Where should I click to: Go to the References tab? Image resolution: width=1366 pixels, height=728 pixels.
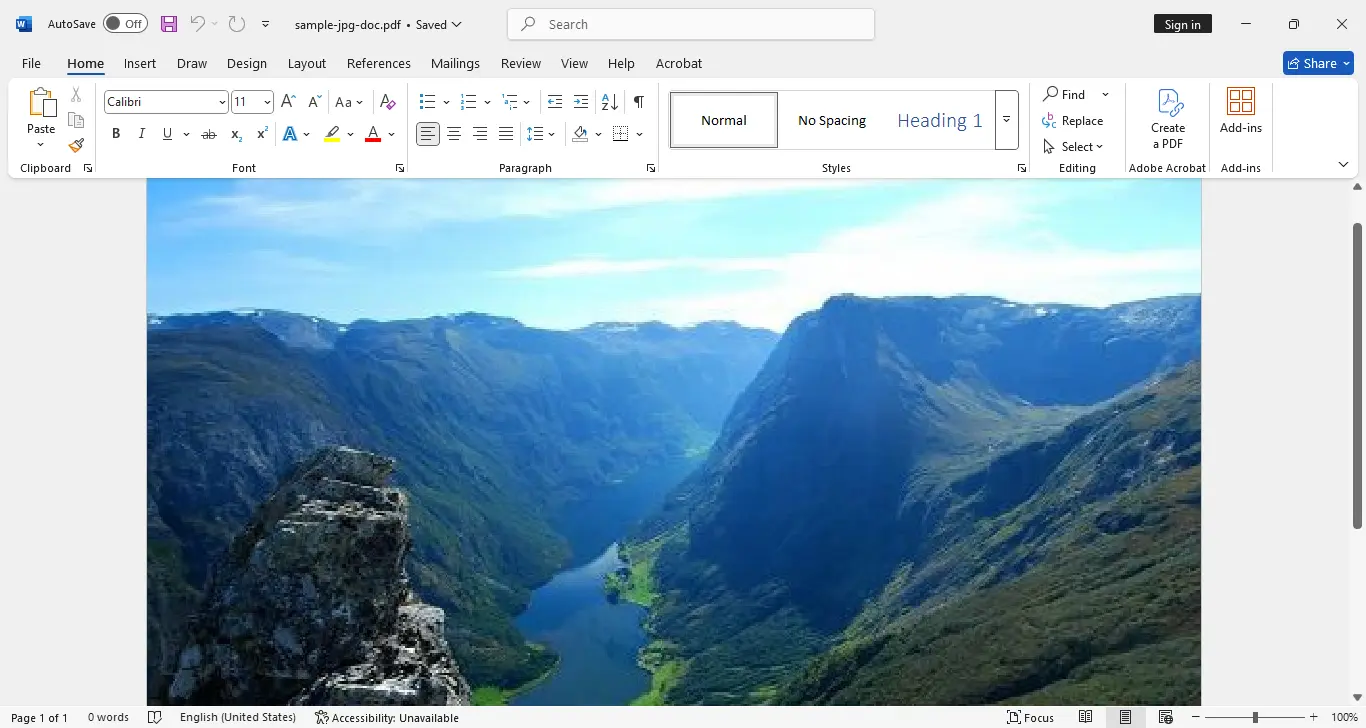pos(379,63)
